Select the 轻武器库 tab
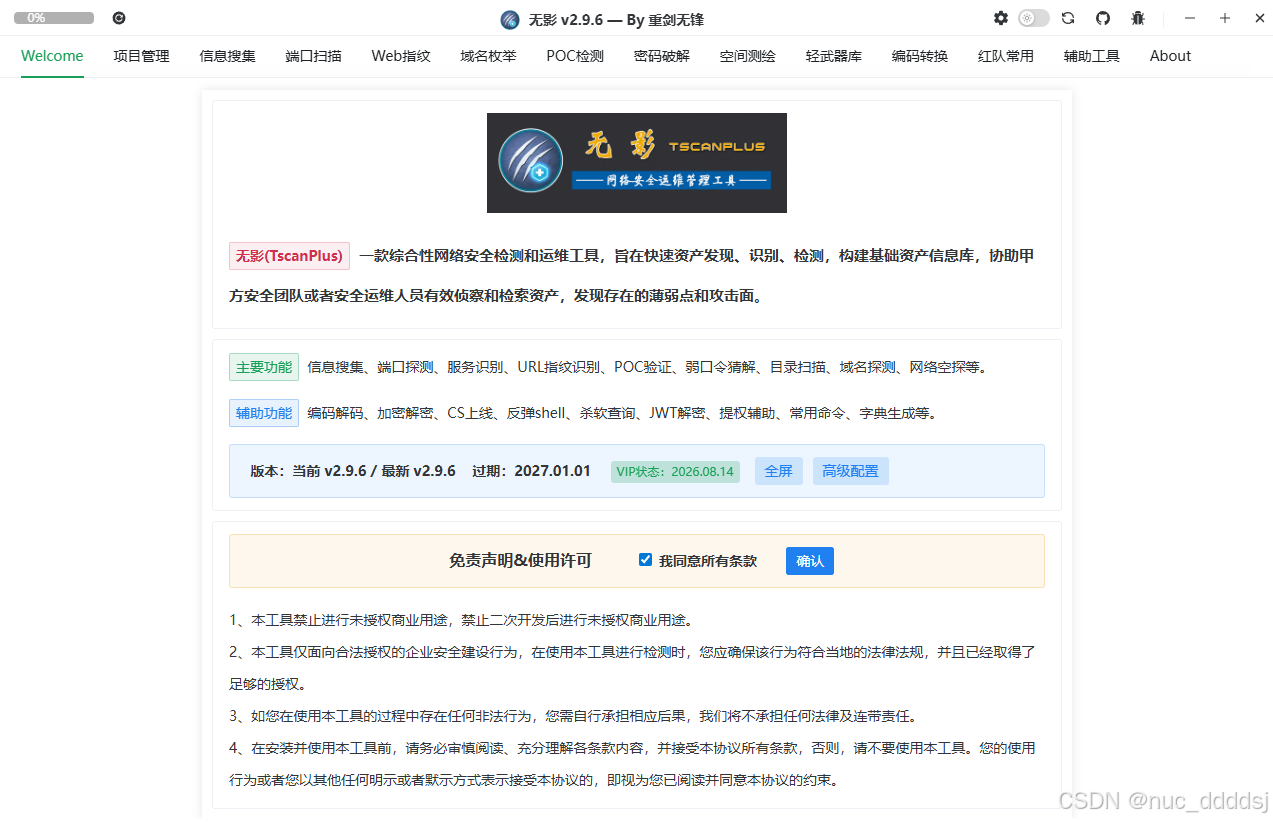This screenshot has width=1273, height=822. click(834, 56)
